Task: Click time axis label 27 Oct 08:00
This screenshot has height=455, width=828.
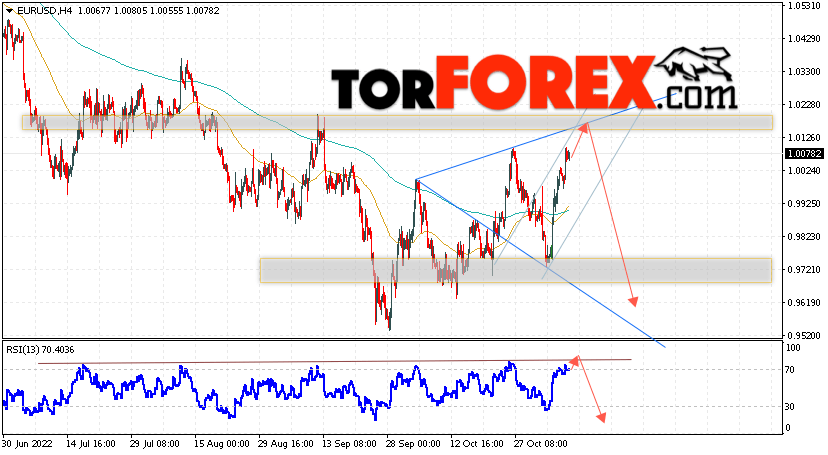Action: (x=540, y=443)
